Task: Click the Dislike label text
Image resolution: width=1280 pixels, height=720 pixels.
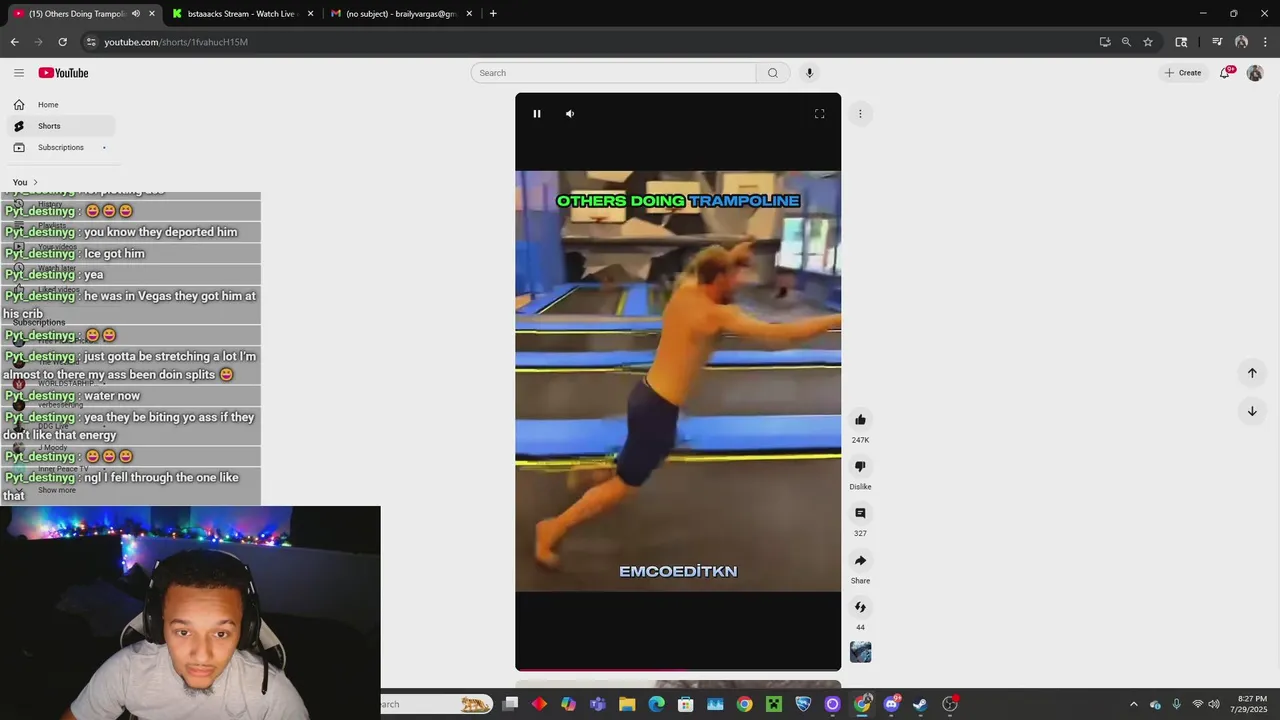Action: 860,487
